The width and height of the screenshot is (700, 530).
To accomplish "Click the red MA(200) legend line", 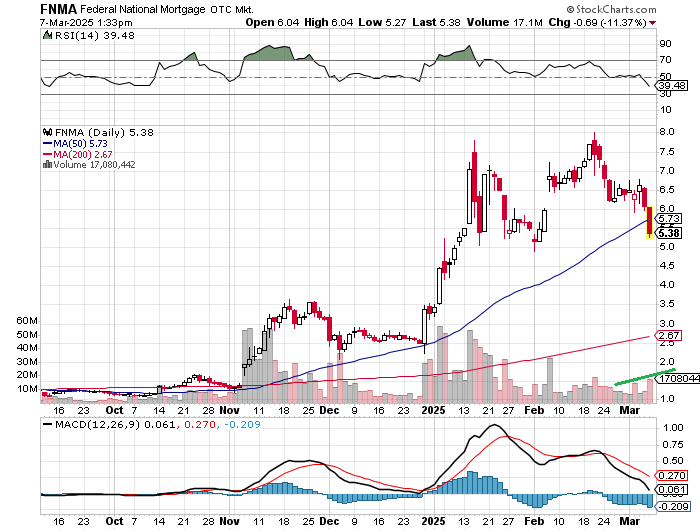I will [47, 154].
